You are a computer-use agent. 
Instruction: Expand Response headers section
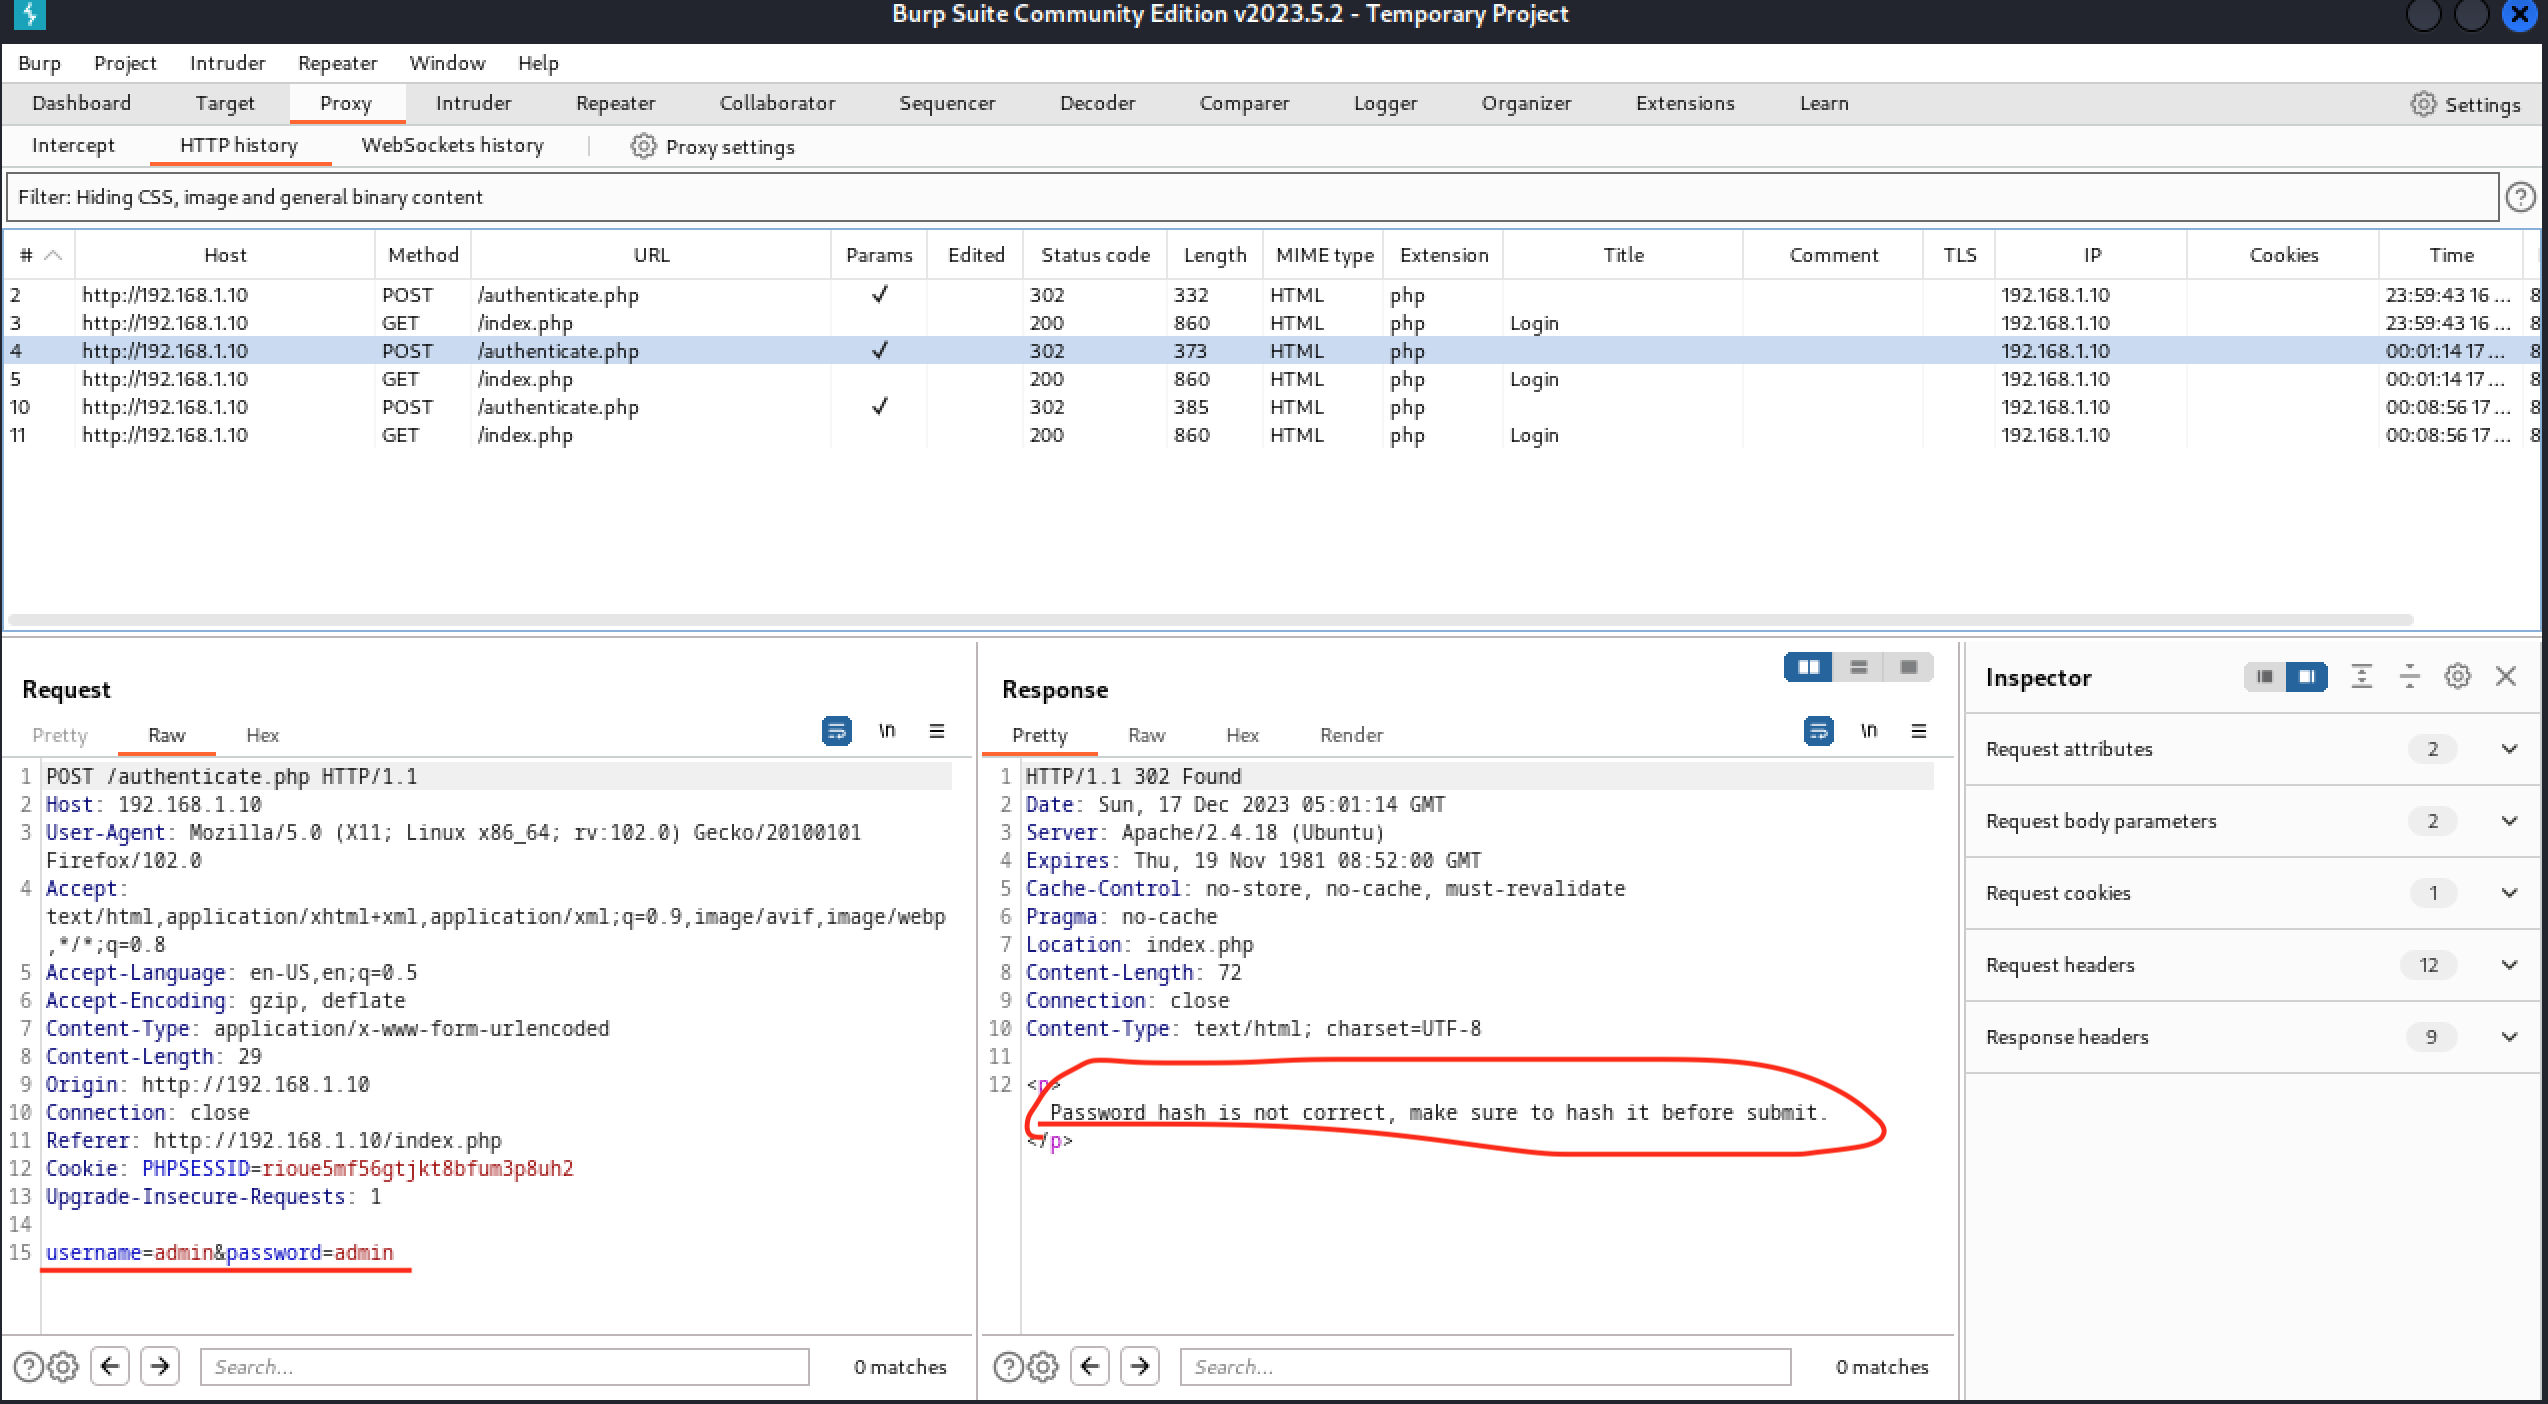coord(2508,1037)
